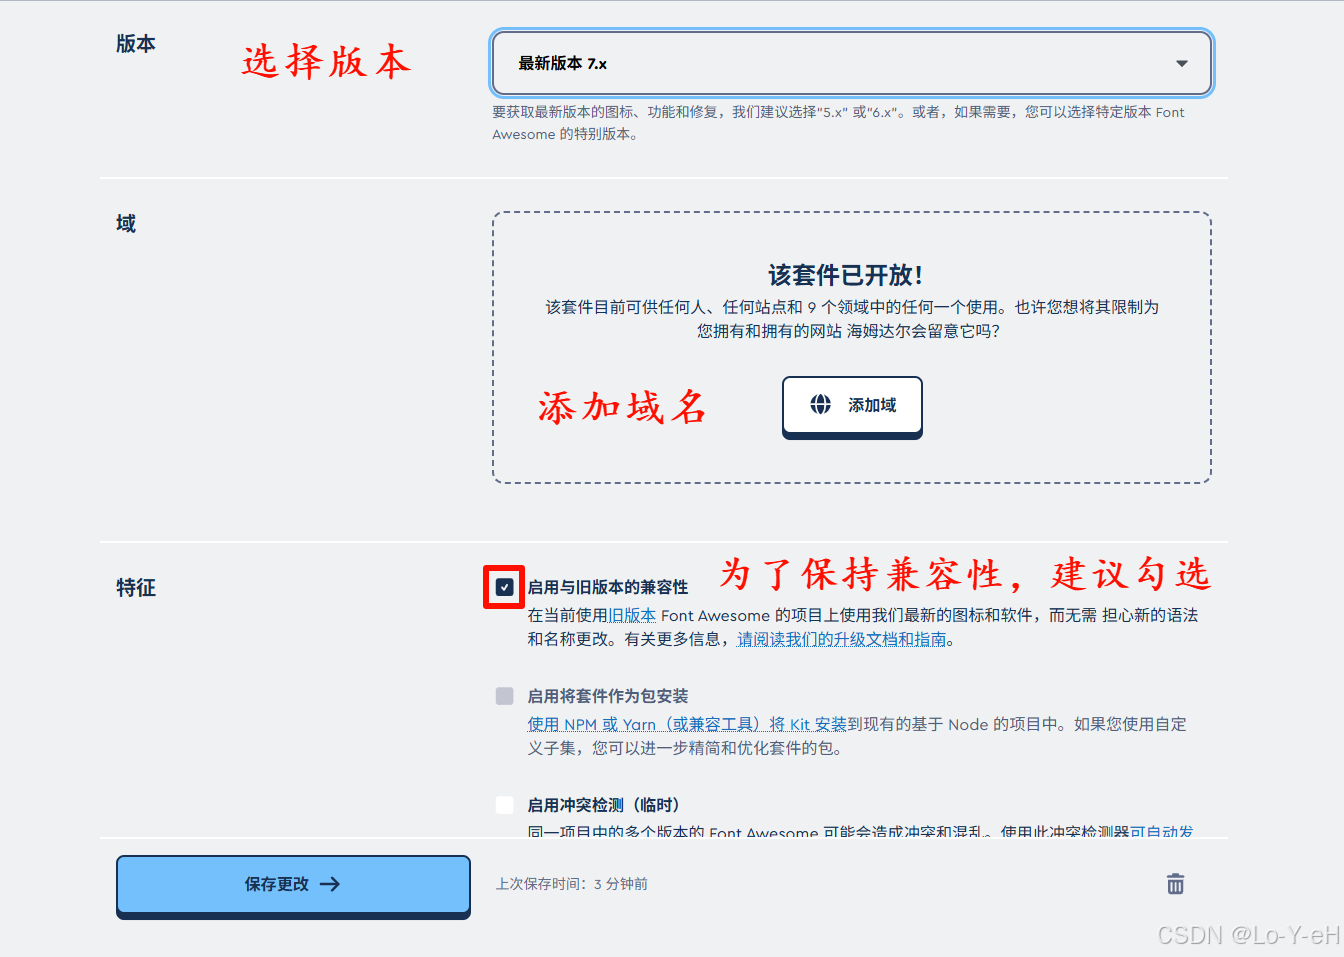Click the 保存更改 button

(x=293, y=884)
